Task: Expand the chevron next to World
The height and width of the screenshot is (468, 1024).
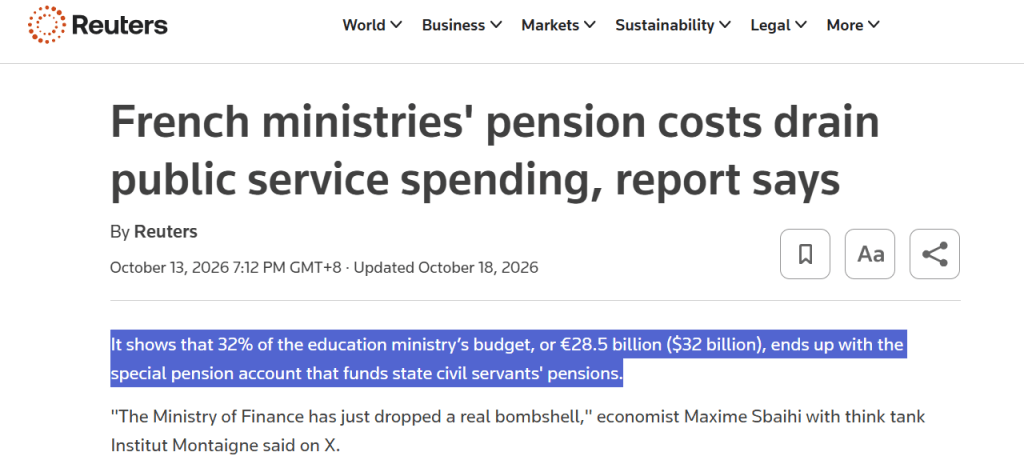Action: [396, 25]
